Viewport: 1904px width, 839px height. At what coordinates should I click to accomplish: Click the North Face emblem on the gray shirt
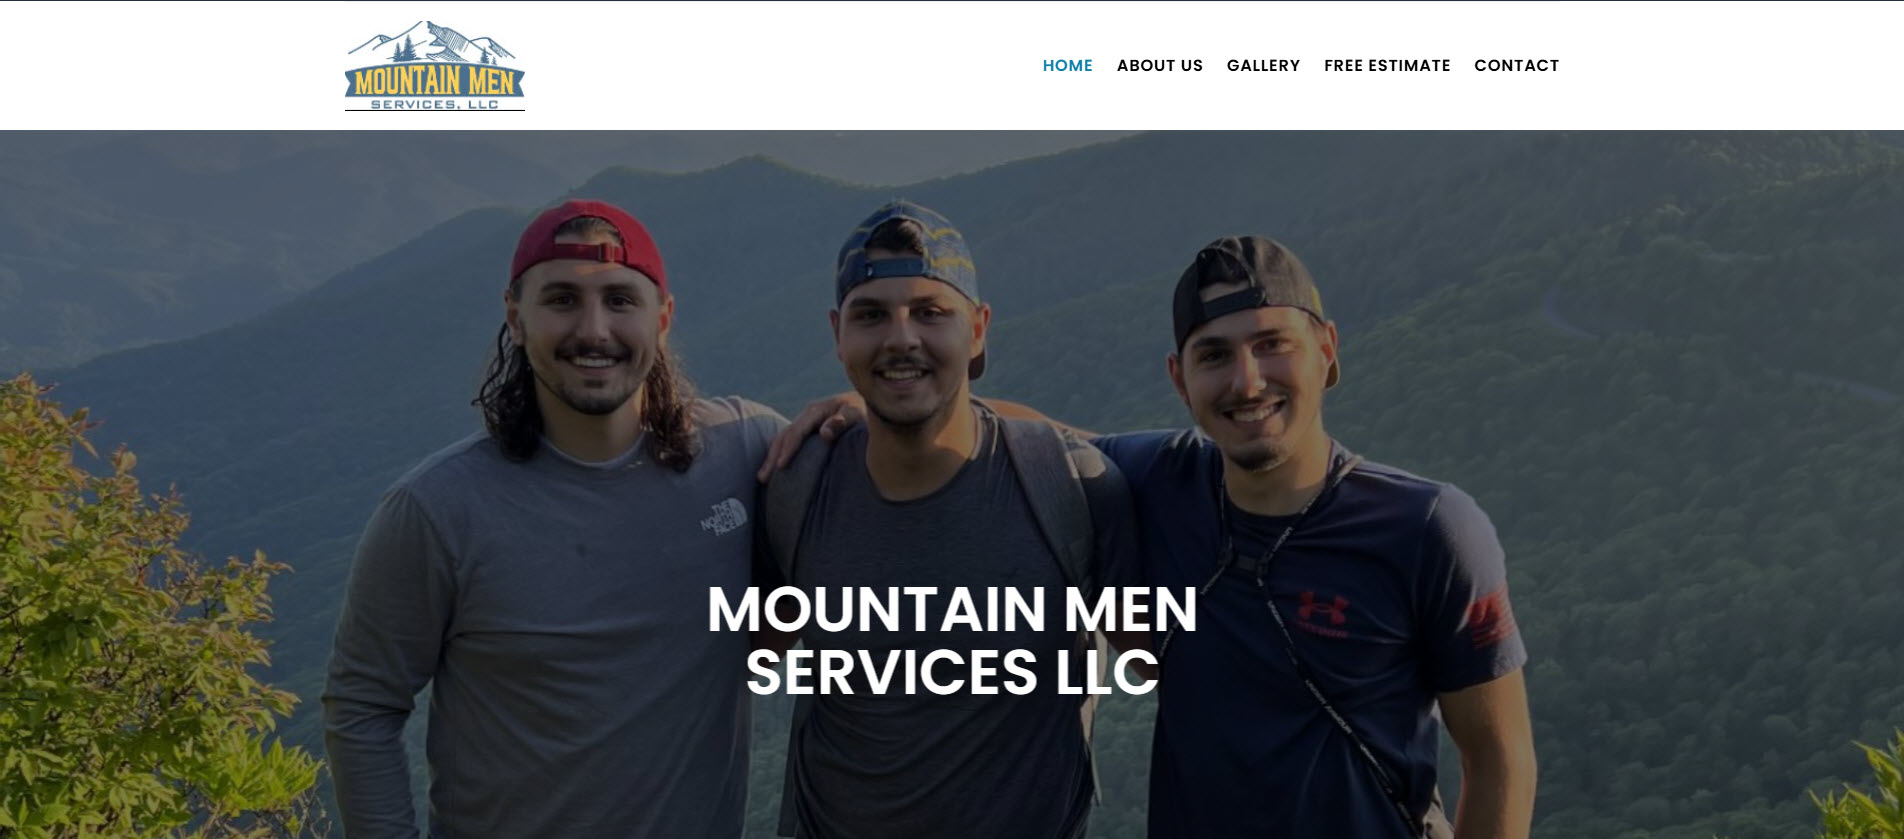(723, 517)
